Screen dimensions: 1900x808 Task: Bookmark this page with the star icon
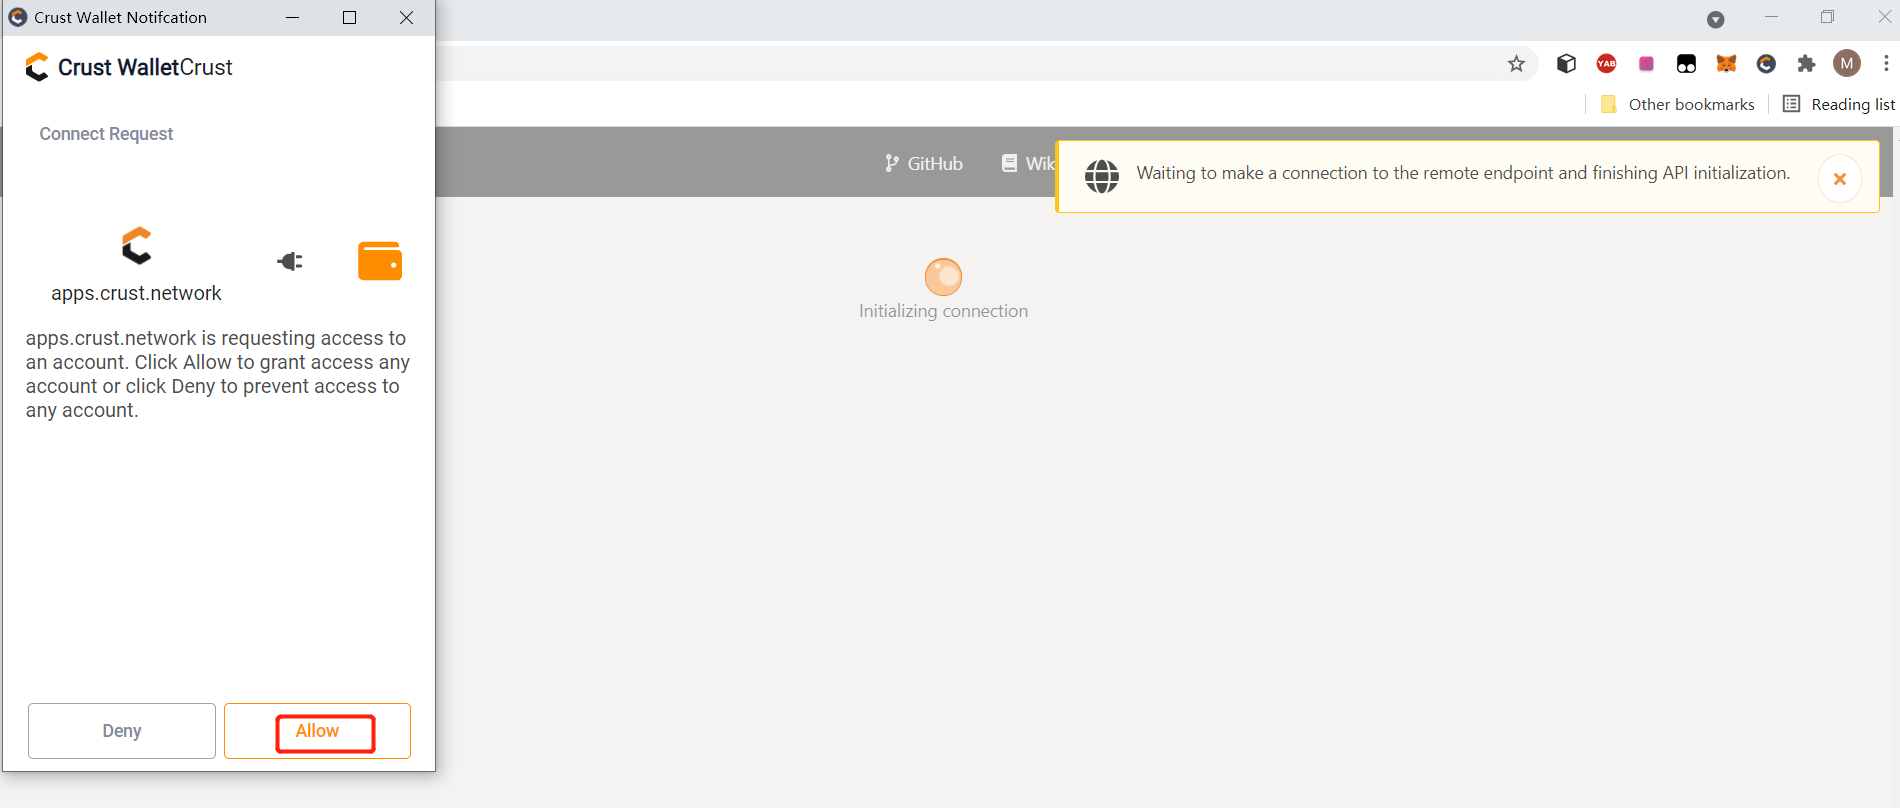tap(1516, 64)
